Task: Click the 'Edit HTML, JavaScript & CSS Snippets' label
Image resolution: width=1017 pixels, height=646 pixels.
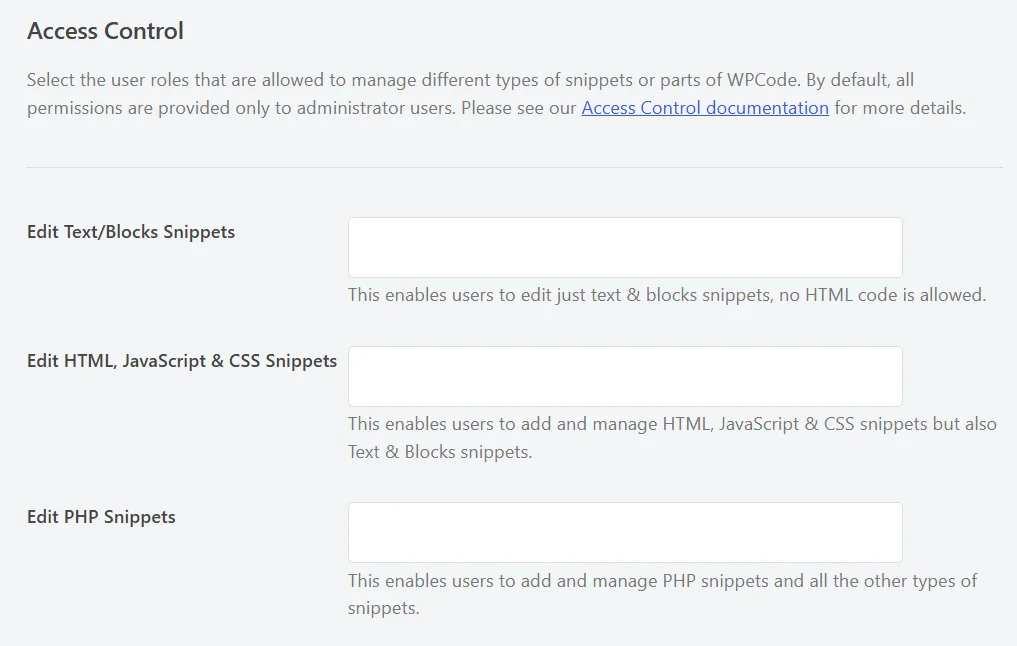Action: (182, 361)
